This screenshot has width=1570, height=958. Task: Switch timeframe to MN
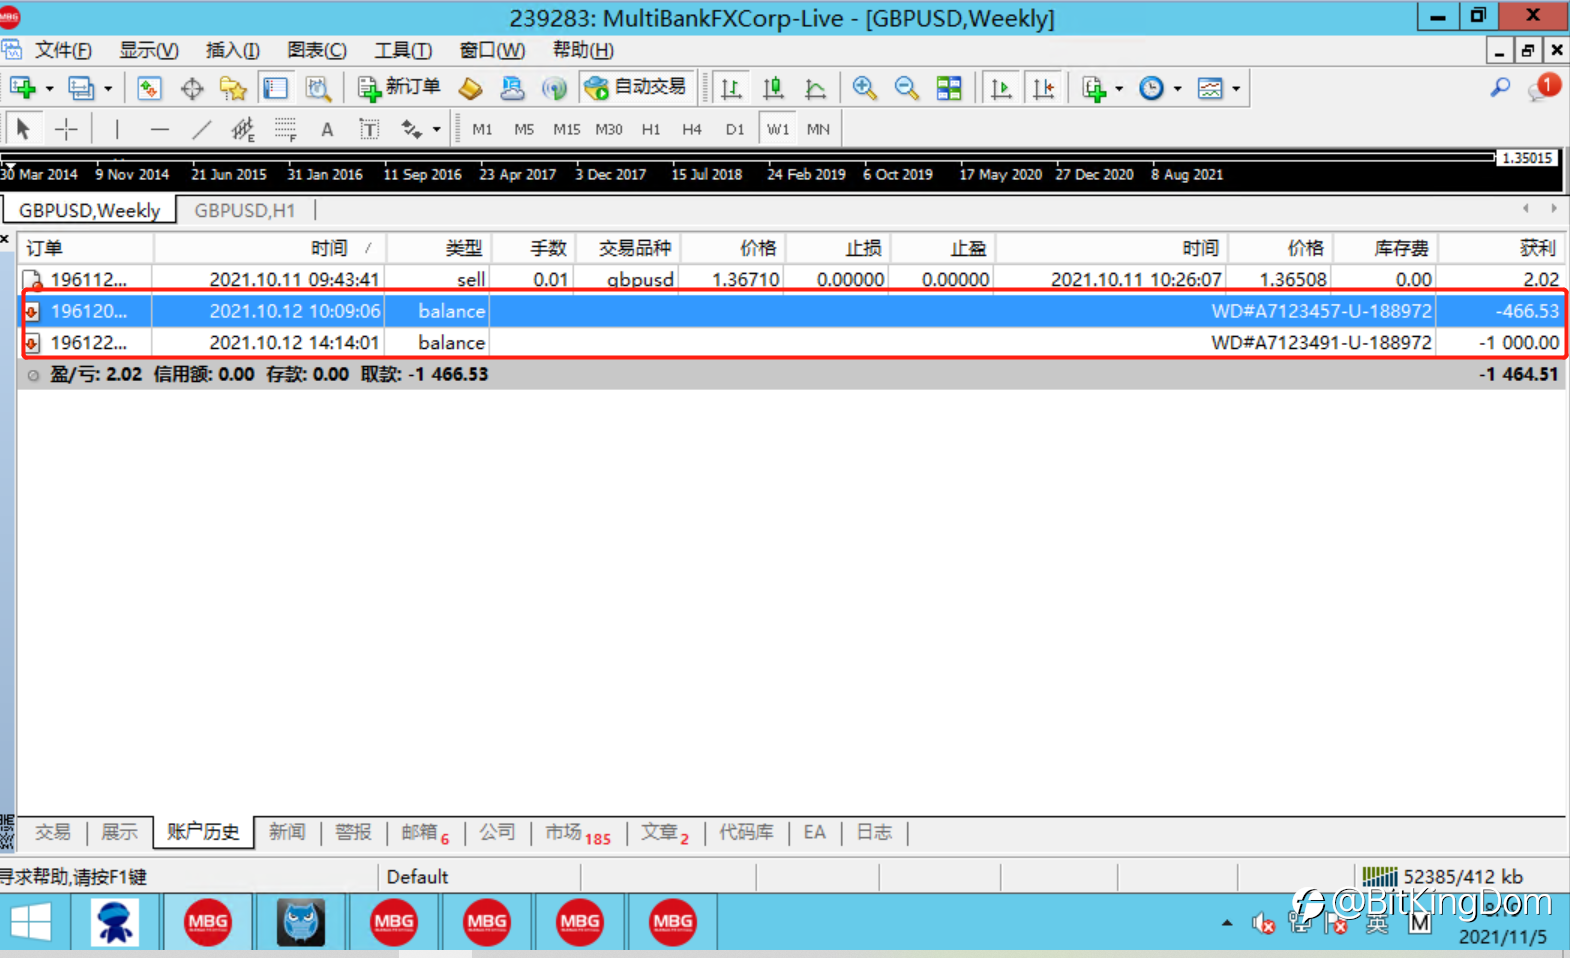pos(818,129)
